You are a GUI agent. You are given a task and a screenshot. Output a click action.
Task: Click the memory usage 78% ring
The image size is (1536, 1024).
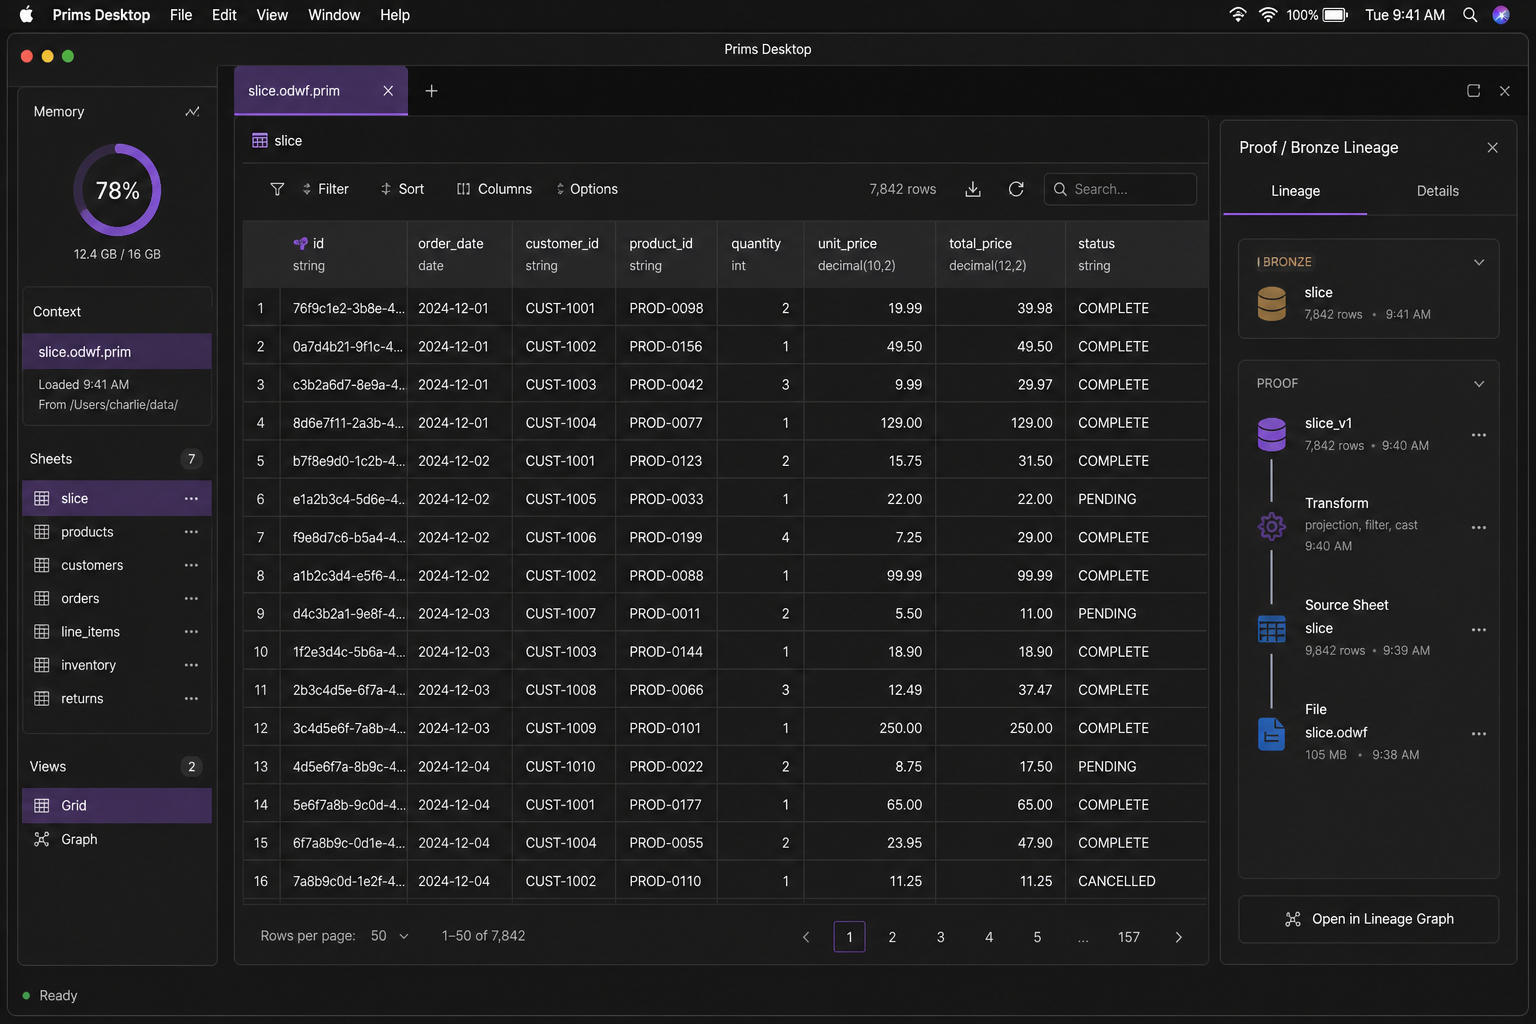pos(117,190)
